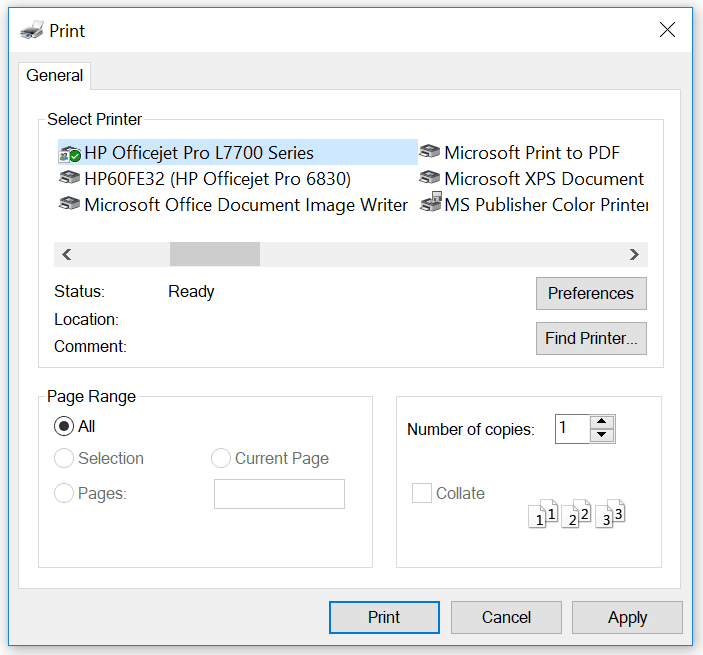The height and width of the screenshot is (655, 703).
Task: Select the All page range radio button
Action: (64, 426)
